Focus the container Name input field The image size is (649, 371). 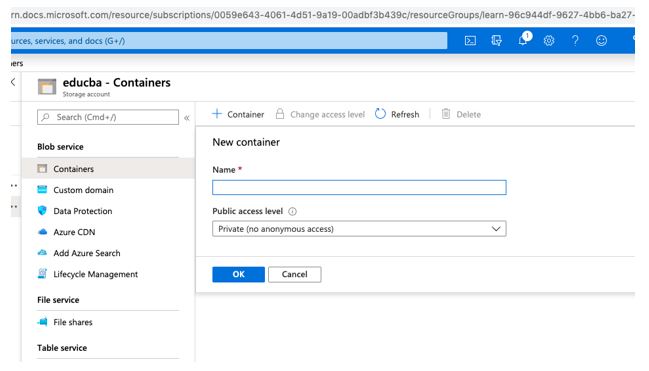click(x=359, y=187)
